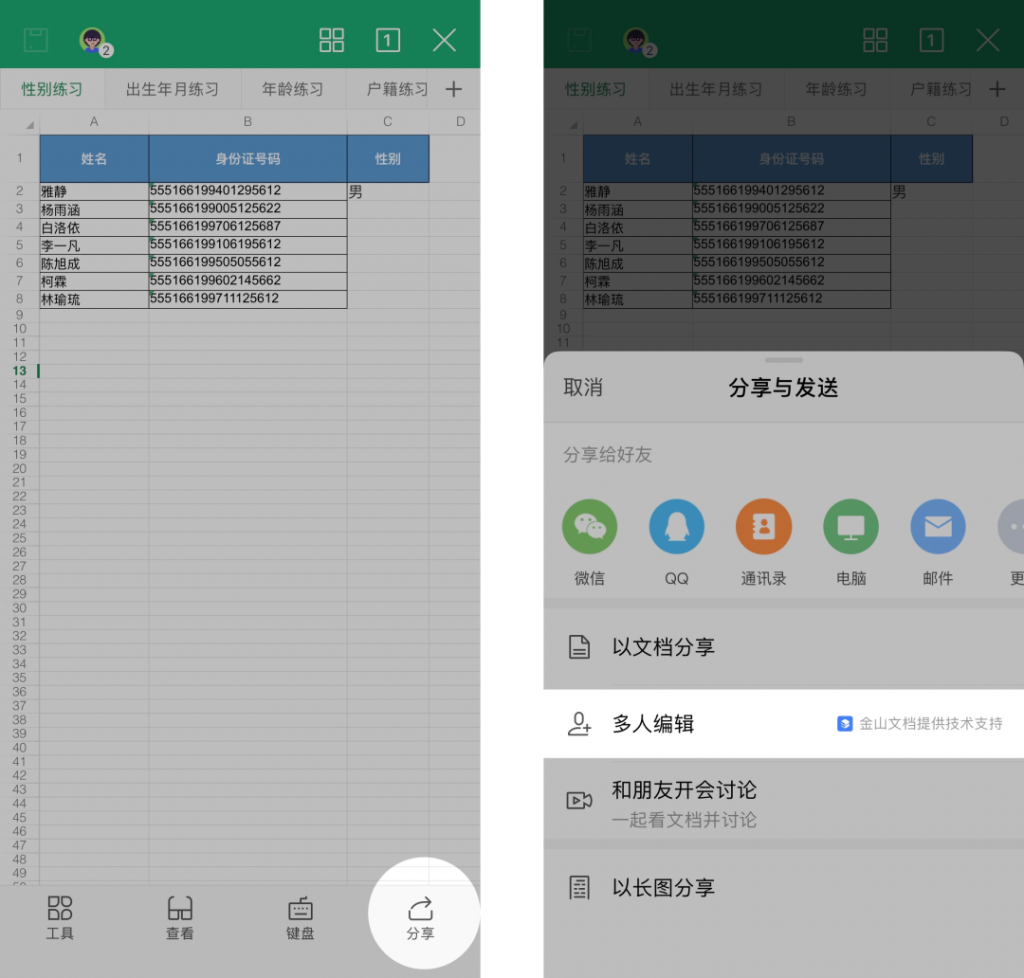Select the row 1 header on the left screen
The height and width of the screenshot is (978, 1024).
[20, 158]
